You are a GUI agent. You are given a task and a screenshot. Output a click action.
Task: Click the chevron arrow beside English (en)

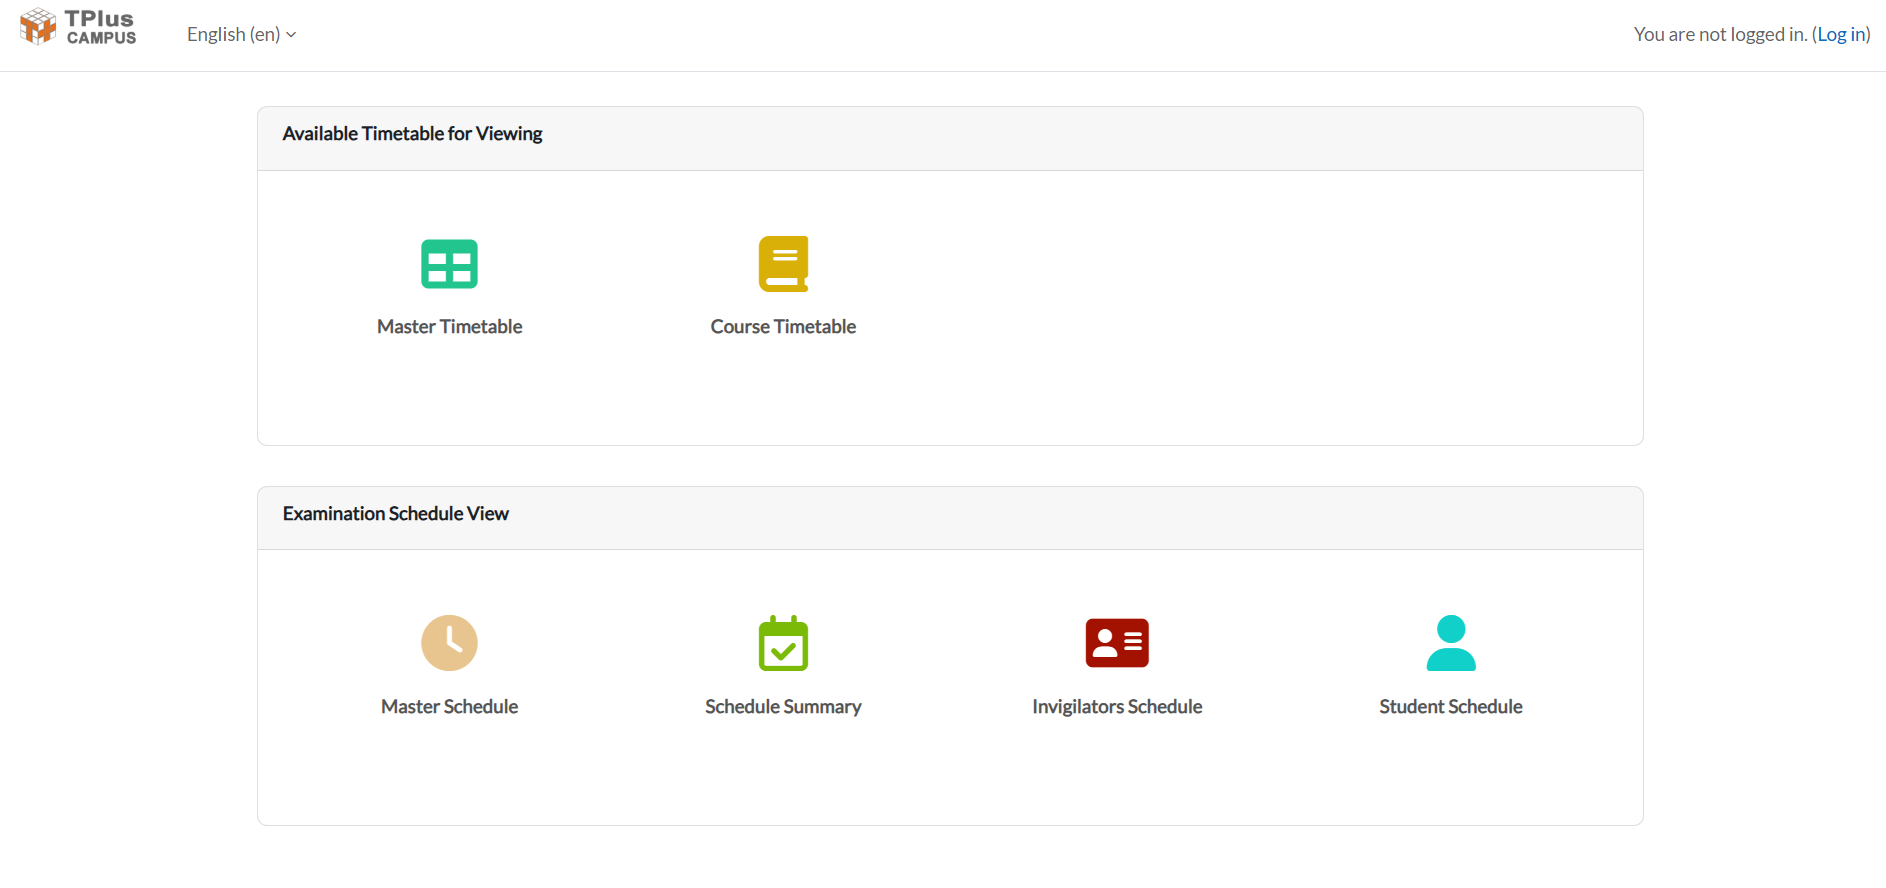tap(291, 35)
